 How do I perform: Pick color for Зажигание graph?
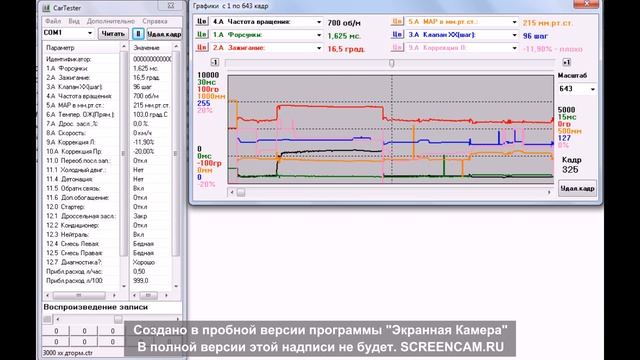point(202,48)
